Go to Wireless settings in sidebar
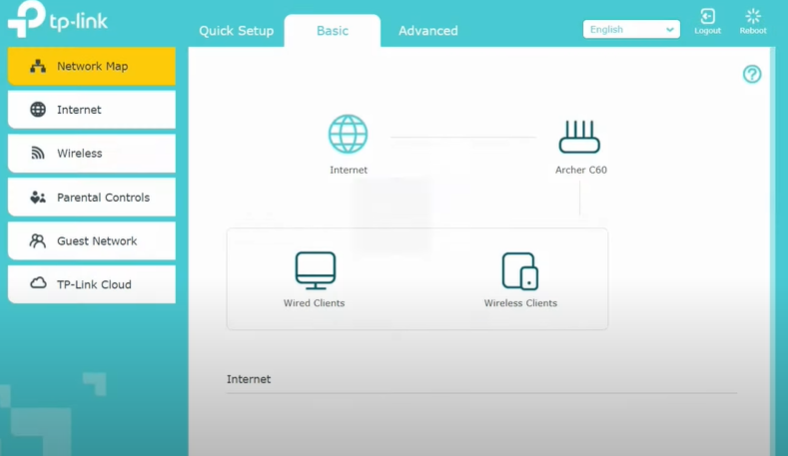The image size is (788, 456). (92, 154)
